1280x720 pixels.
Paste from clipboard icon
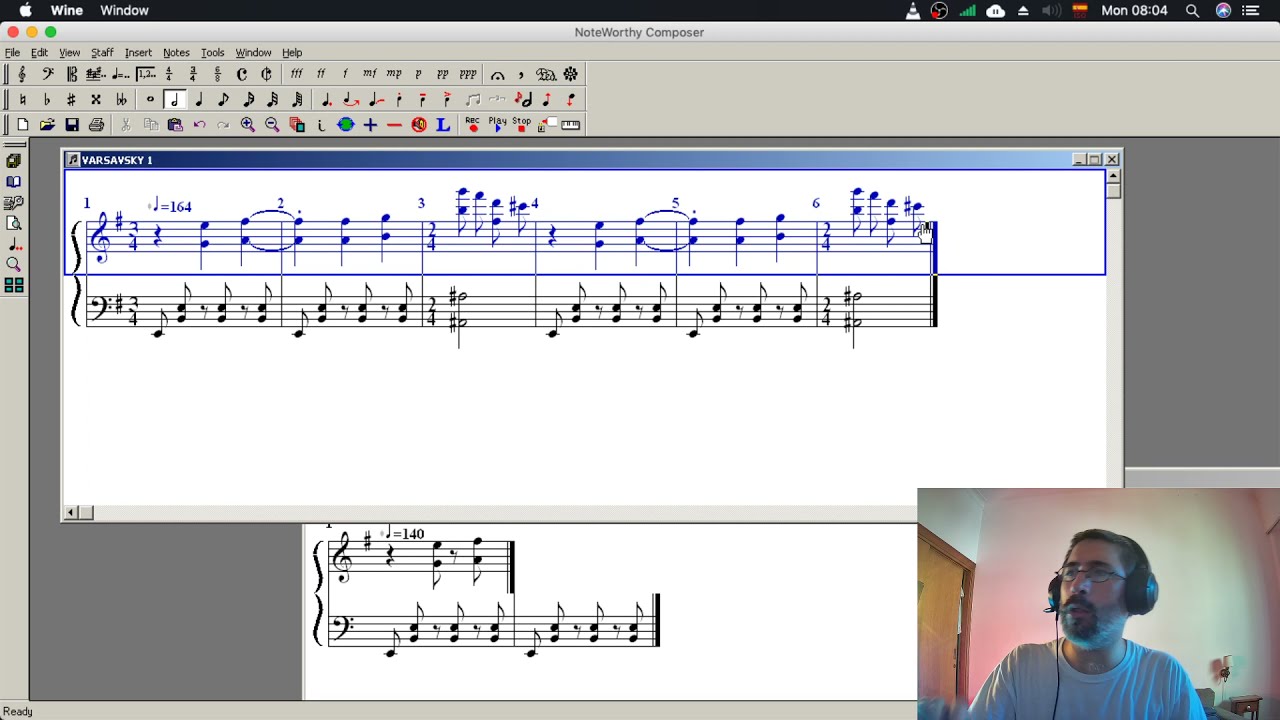(175, 124)
